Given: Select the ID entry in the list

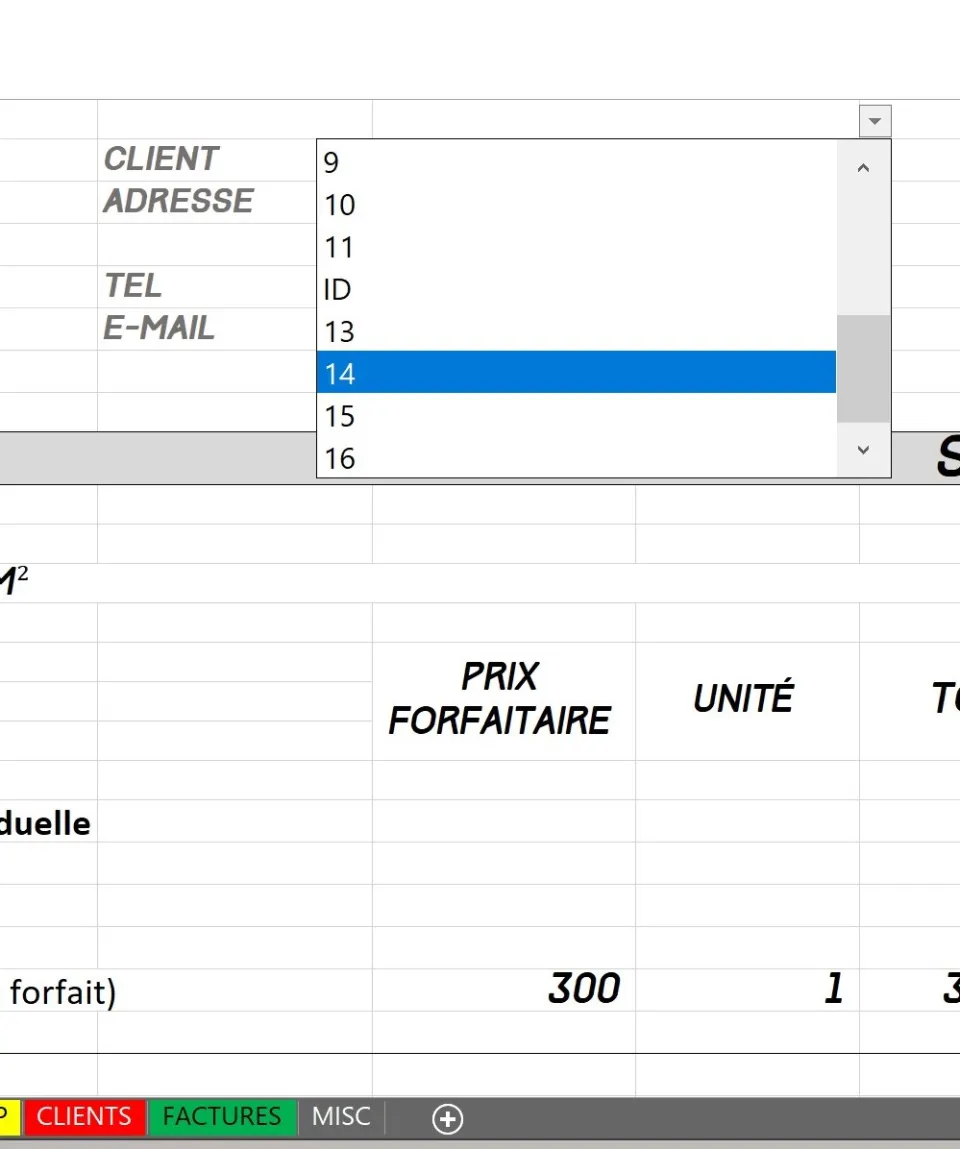Looking at the screenshot, I should 576,289.
